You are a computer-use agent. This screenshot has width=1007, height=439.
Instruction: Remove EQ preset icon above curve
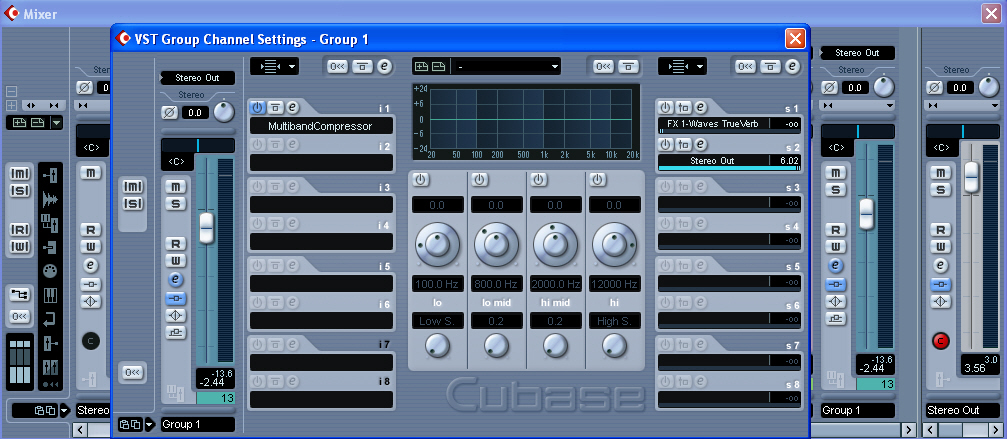439,66
